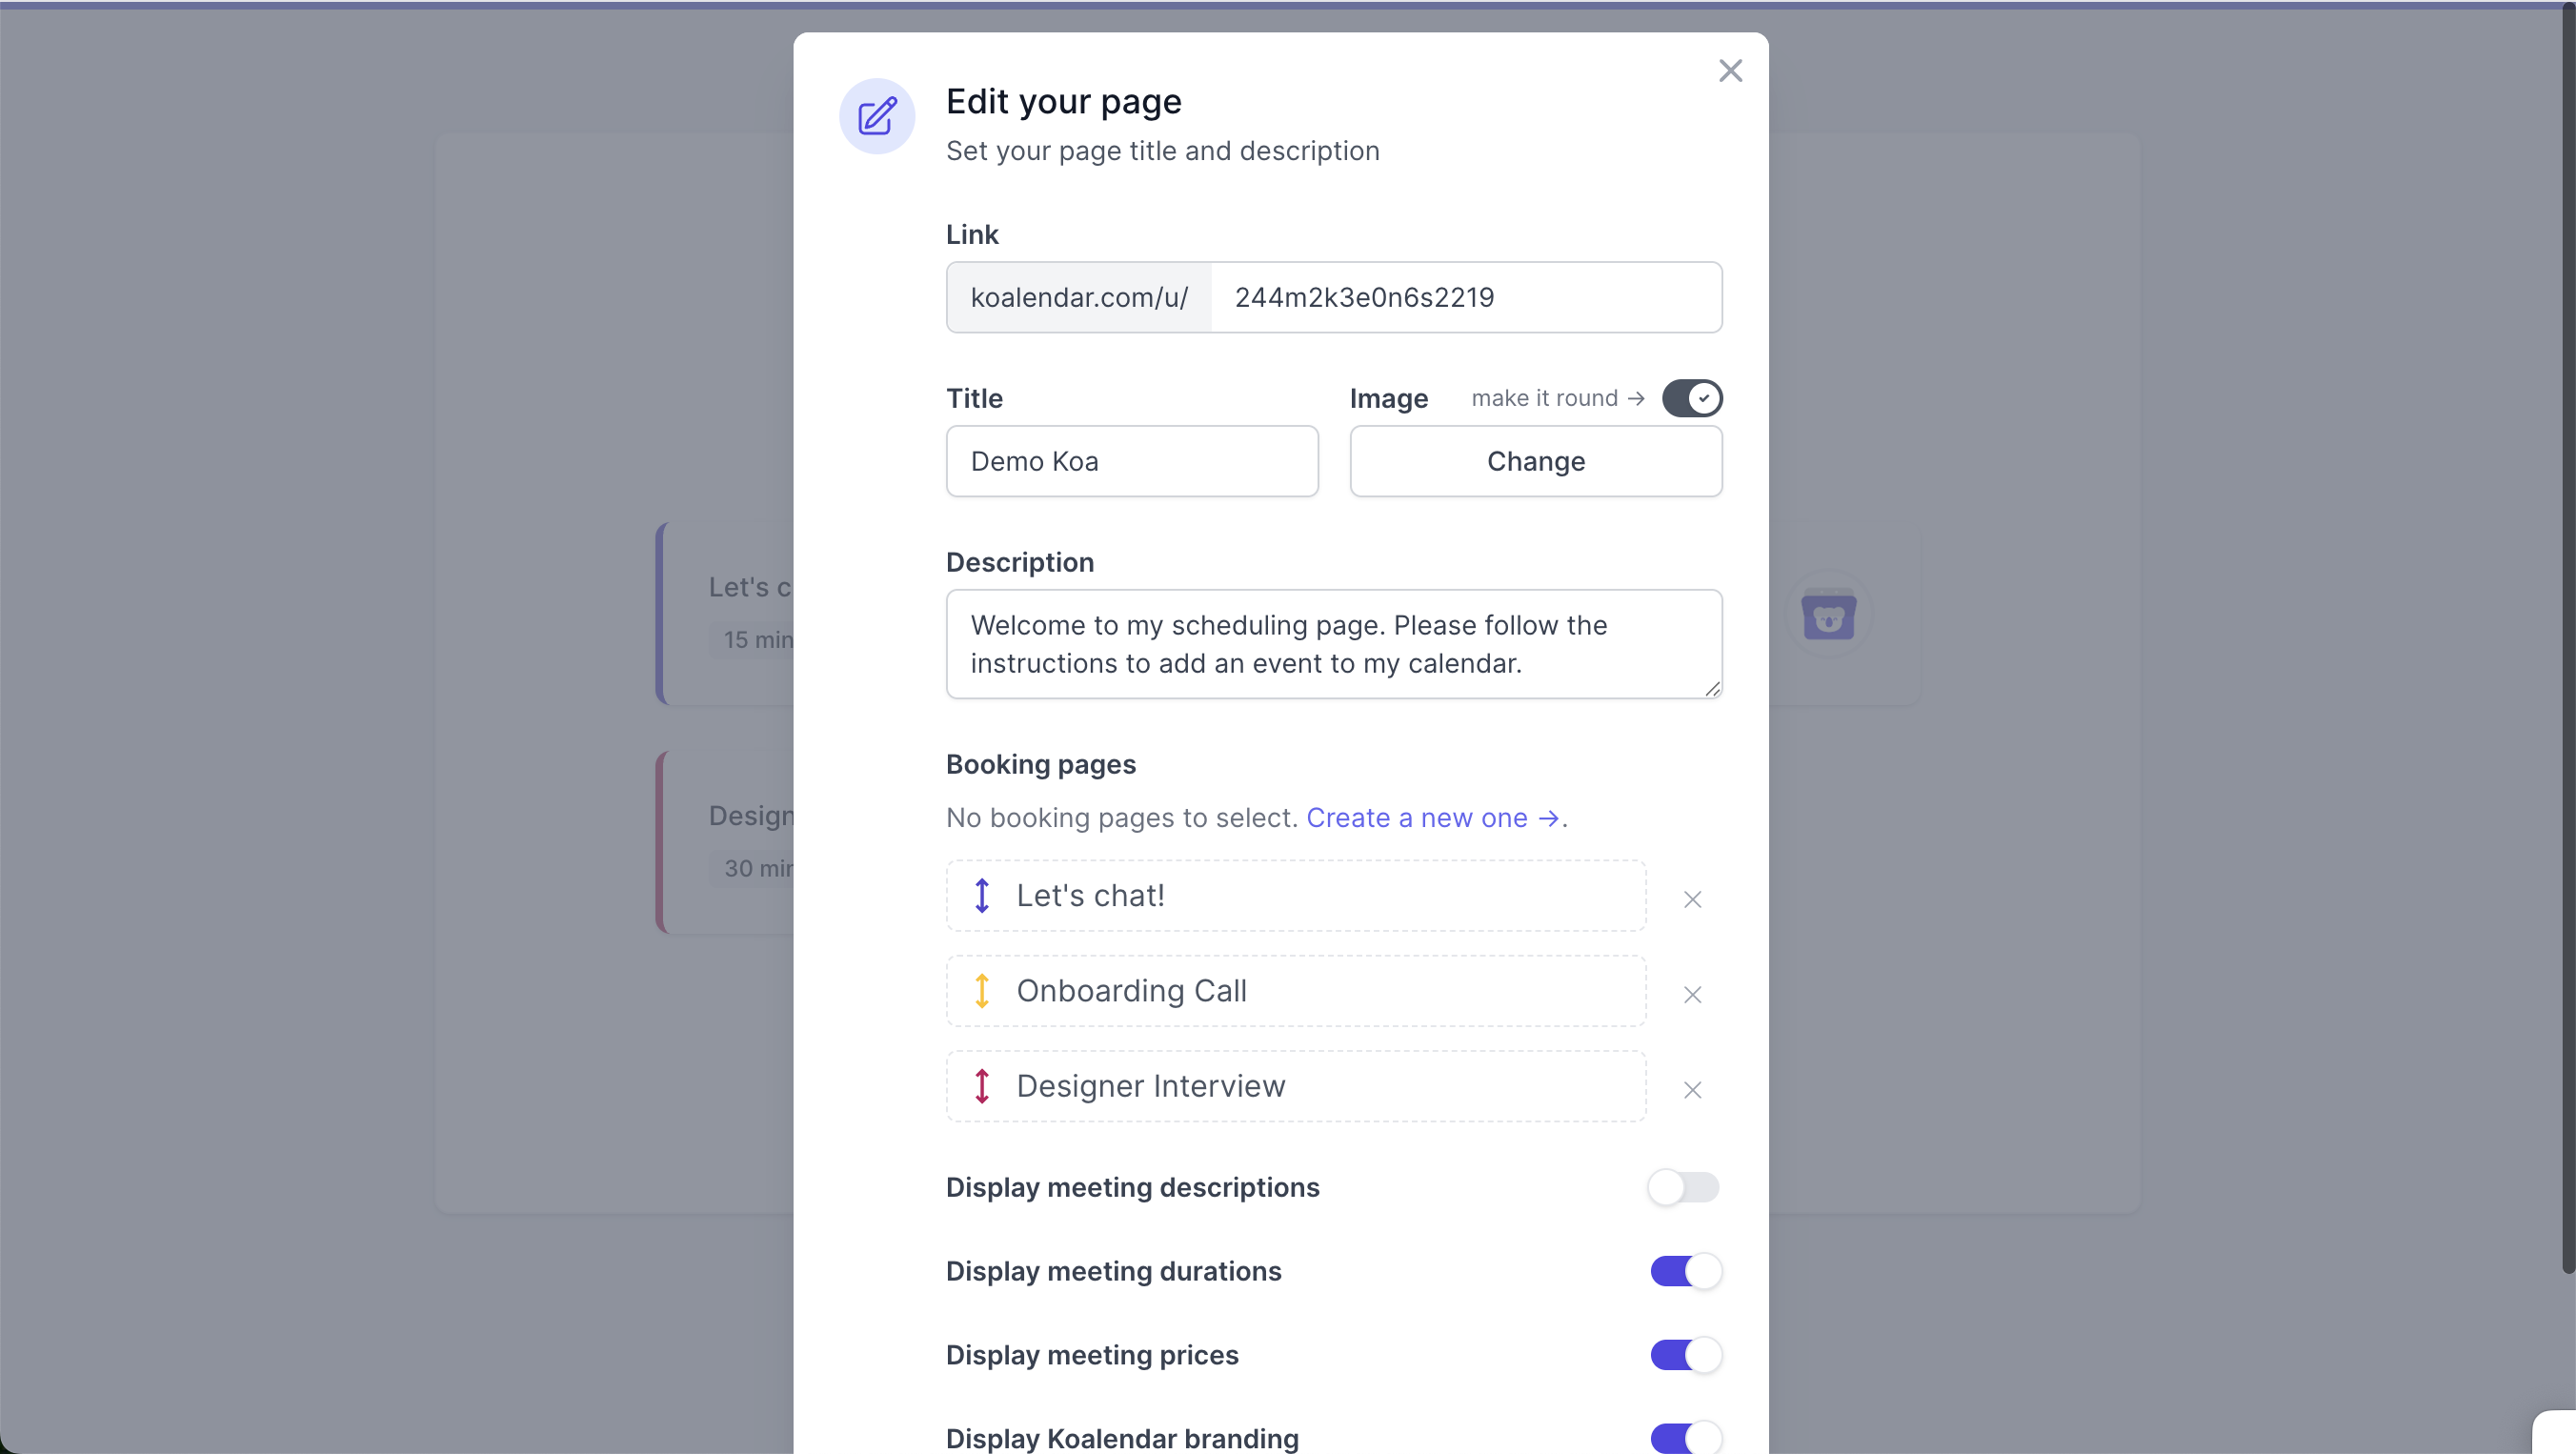Image resolution: width=2576 pixels, height=1454 pixels.
Task: Click the edit pencil icon in dialog header
Action: [877, 116]
